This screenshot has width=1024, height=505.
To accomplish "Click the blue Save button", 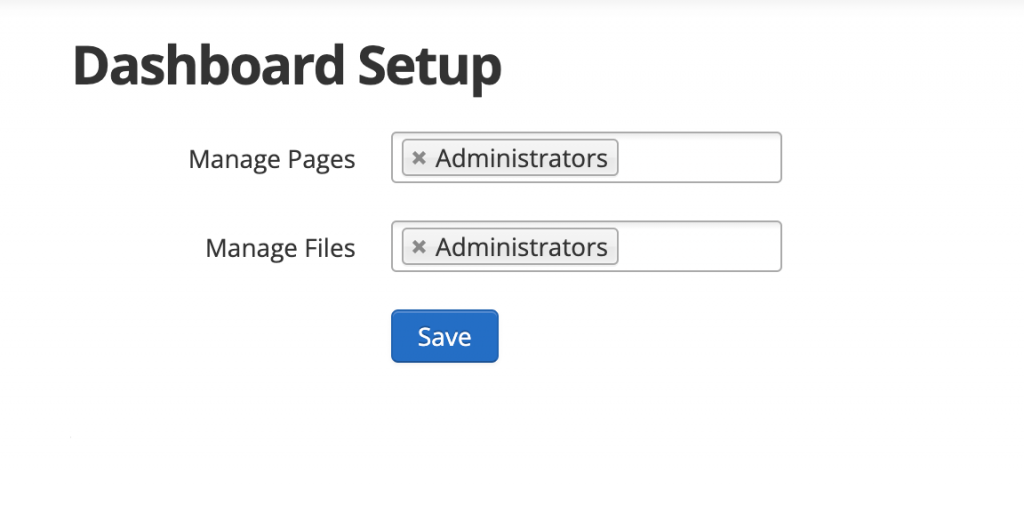I will point(444,336).
